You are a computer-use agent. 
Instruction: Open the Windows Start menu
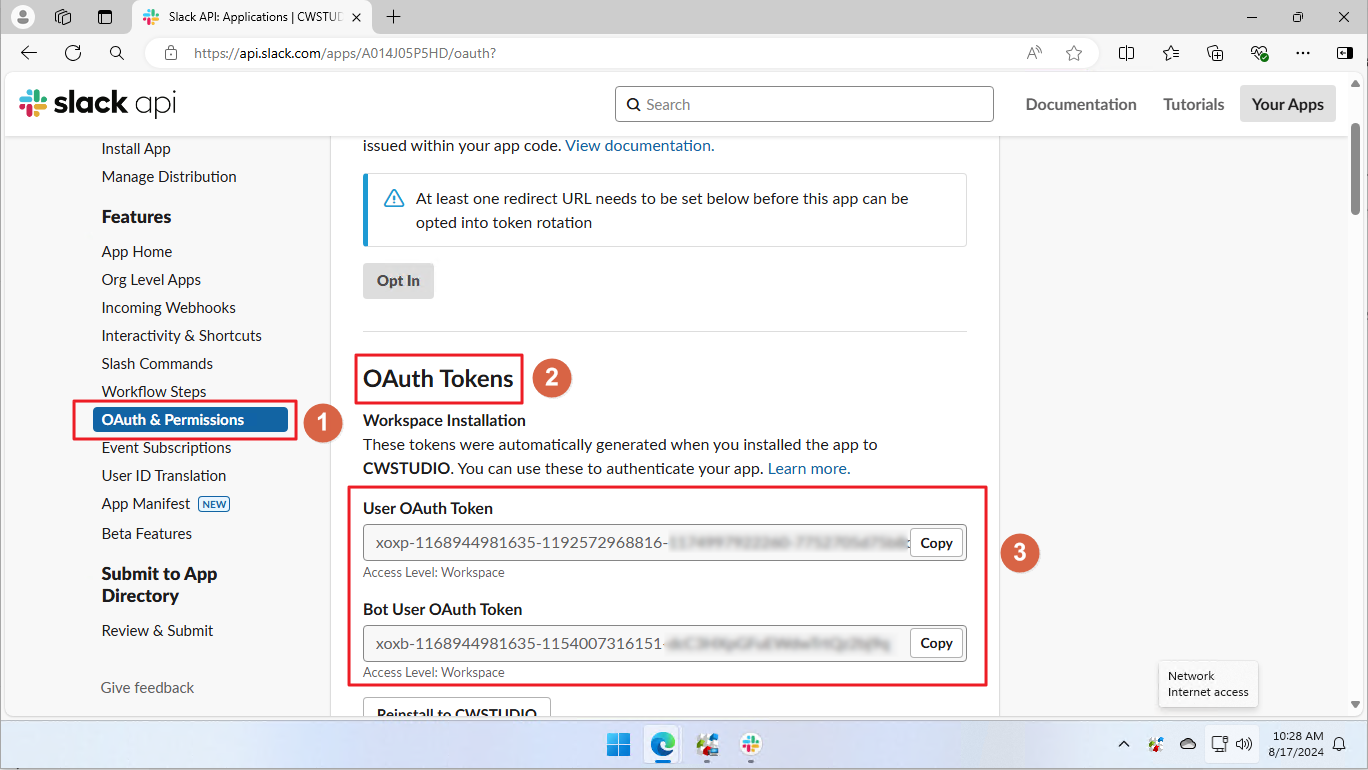point(618,744)
